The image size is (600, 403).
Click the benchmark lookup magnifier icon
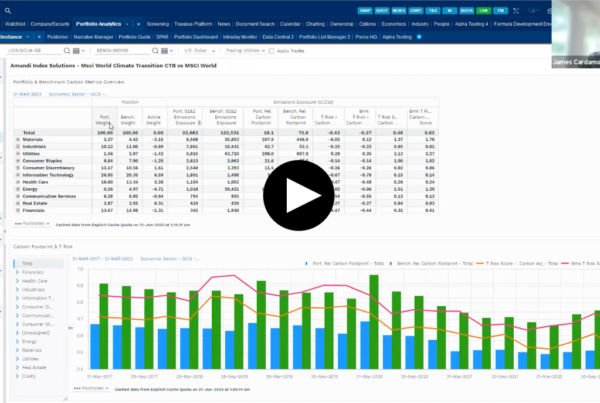[155, 51]
